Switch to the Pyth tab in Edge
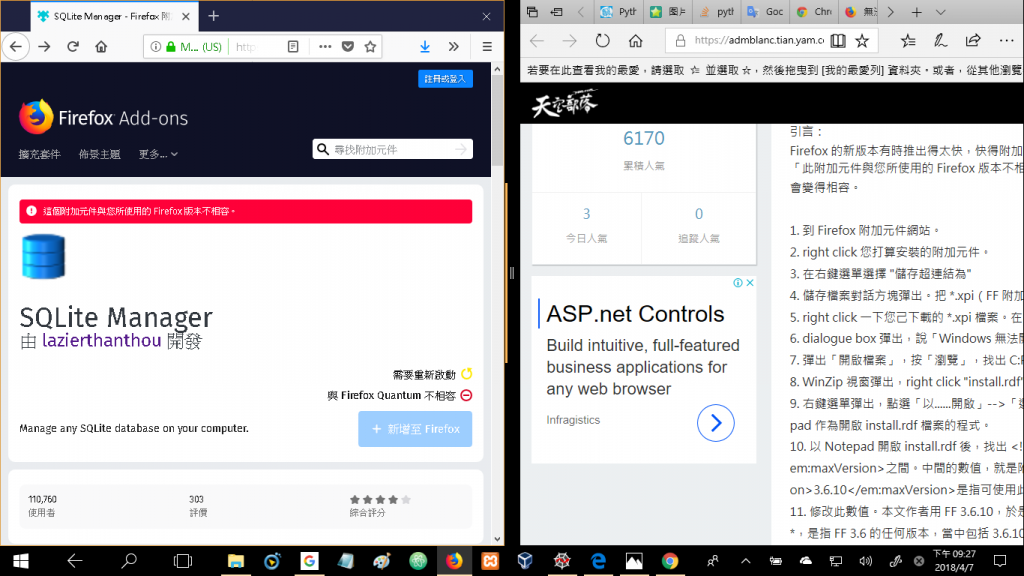This screenshot has height=576, width=1024. pyautogui.click(x=618, y=12)
